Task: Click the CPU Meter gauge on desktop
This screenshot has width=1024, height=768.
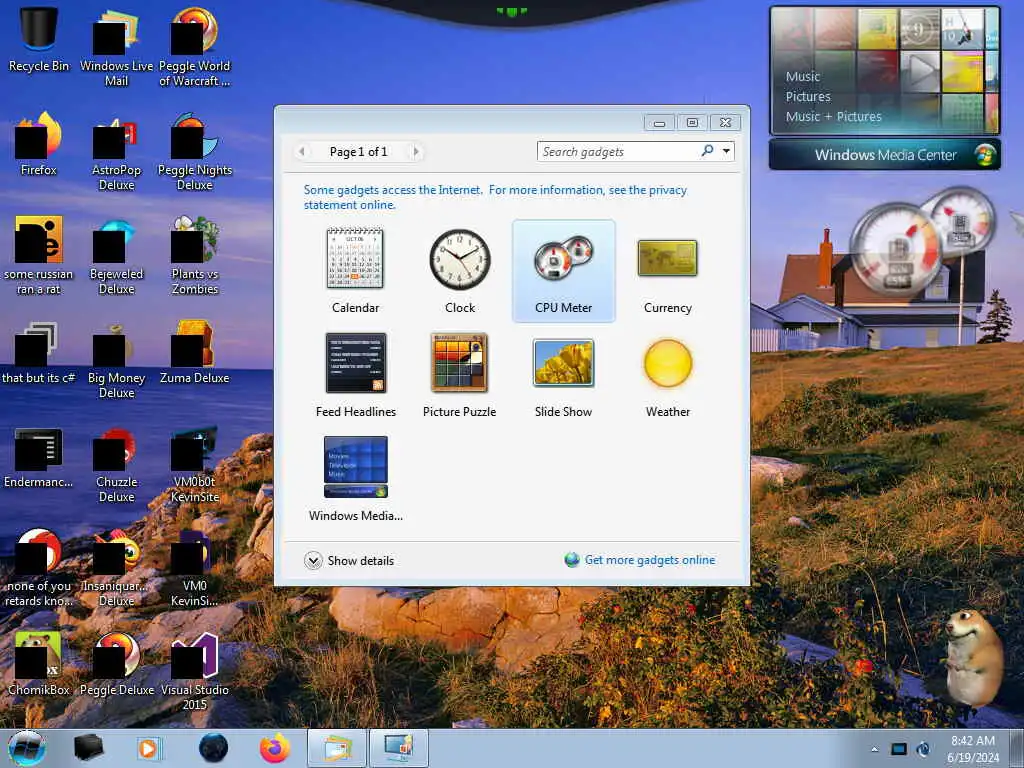Action: coord(921,239)
